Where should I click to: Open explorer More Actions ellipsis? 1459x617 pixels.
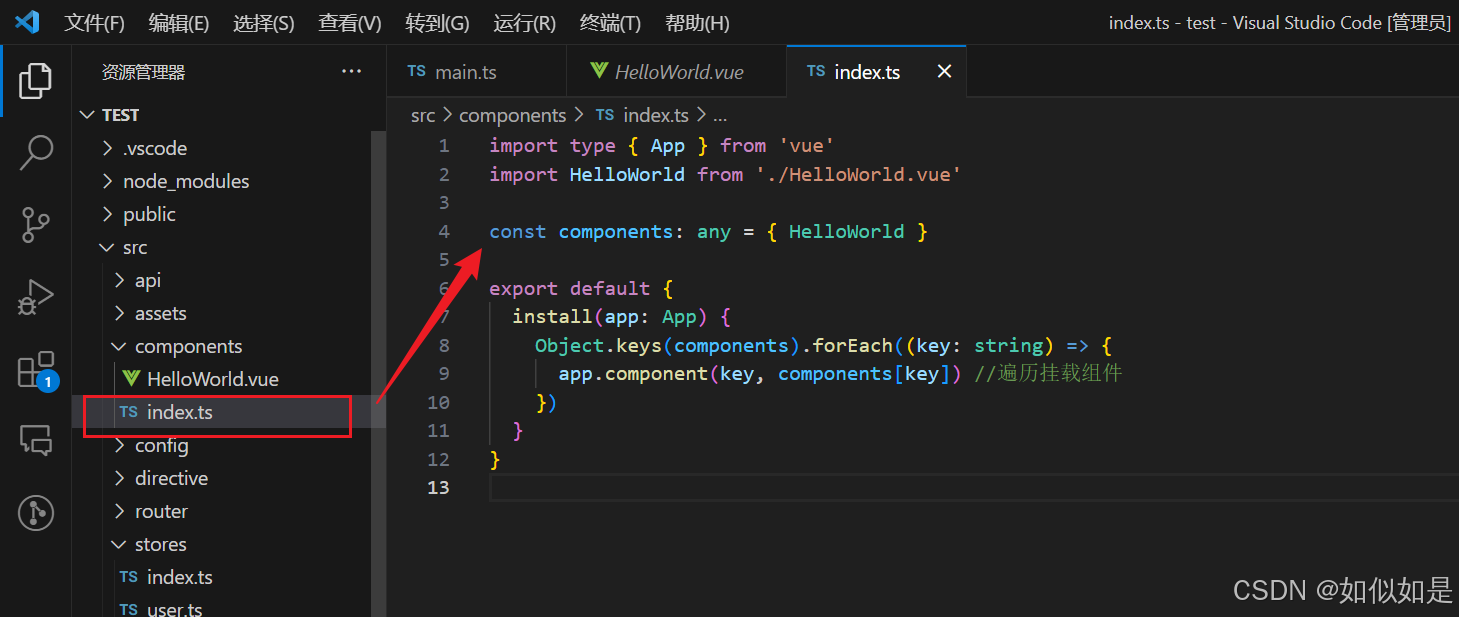[351, 71]
